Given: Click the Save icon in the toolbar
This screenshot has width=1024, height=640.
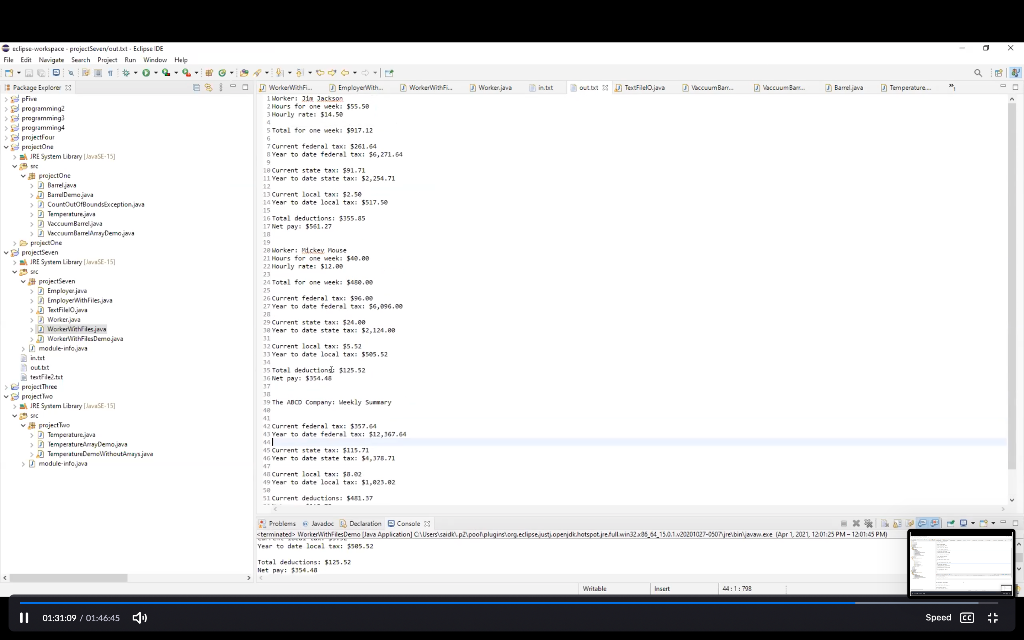Looking at the screenshot, I should (x=29, y=73).
